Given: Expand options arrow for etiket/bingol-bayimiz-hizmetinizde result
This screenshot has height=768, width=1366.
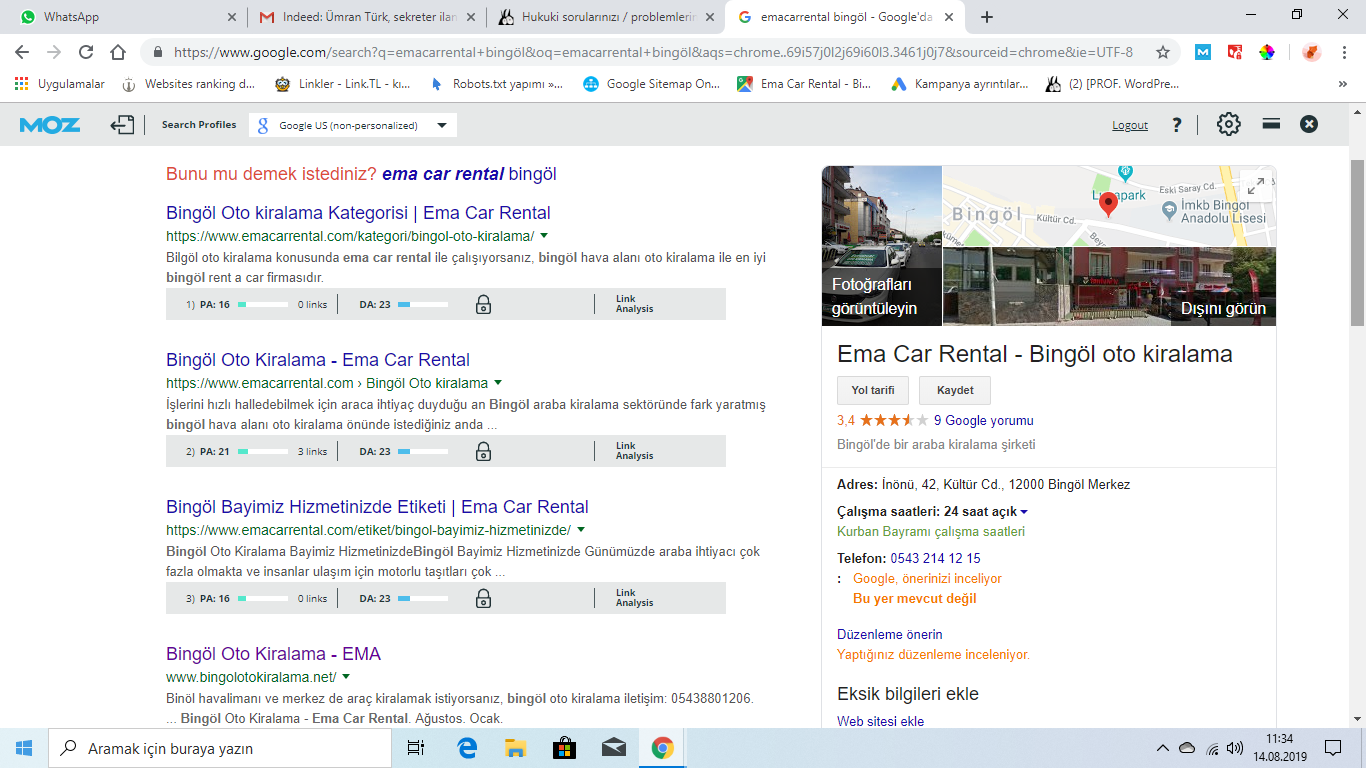Looking at the screenshot, I should [x=581, y=530].
